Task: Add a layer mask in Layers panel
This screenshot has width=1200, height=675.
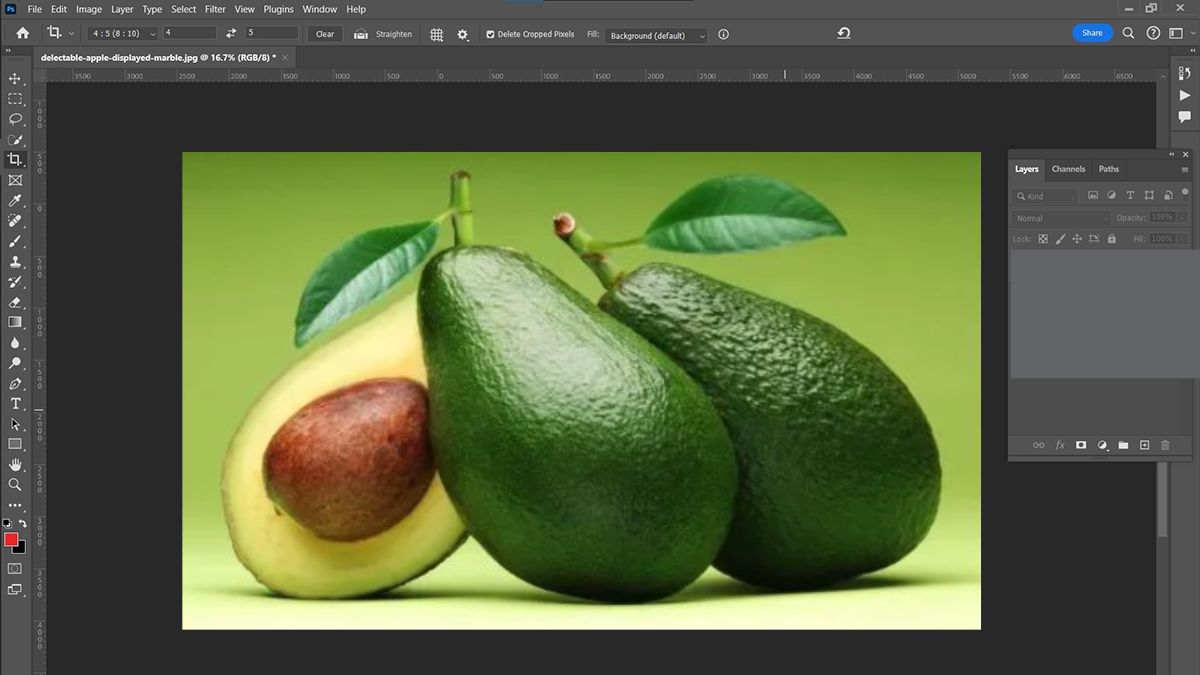Action: (x=1081, y=445)
